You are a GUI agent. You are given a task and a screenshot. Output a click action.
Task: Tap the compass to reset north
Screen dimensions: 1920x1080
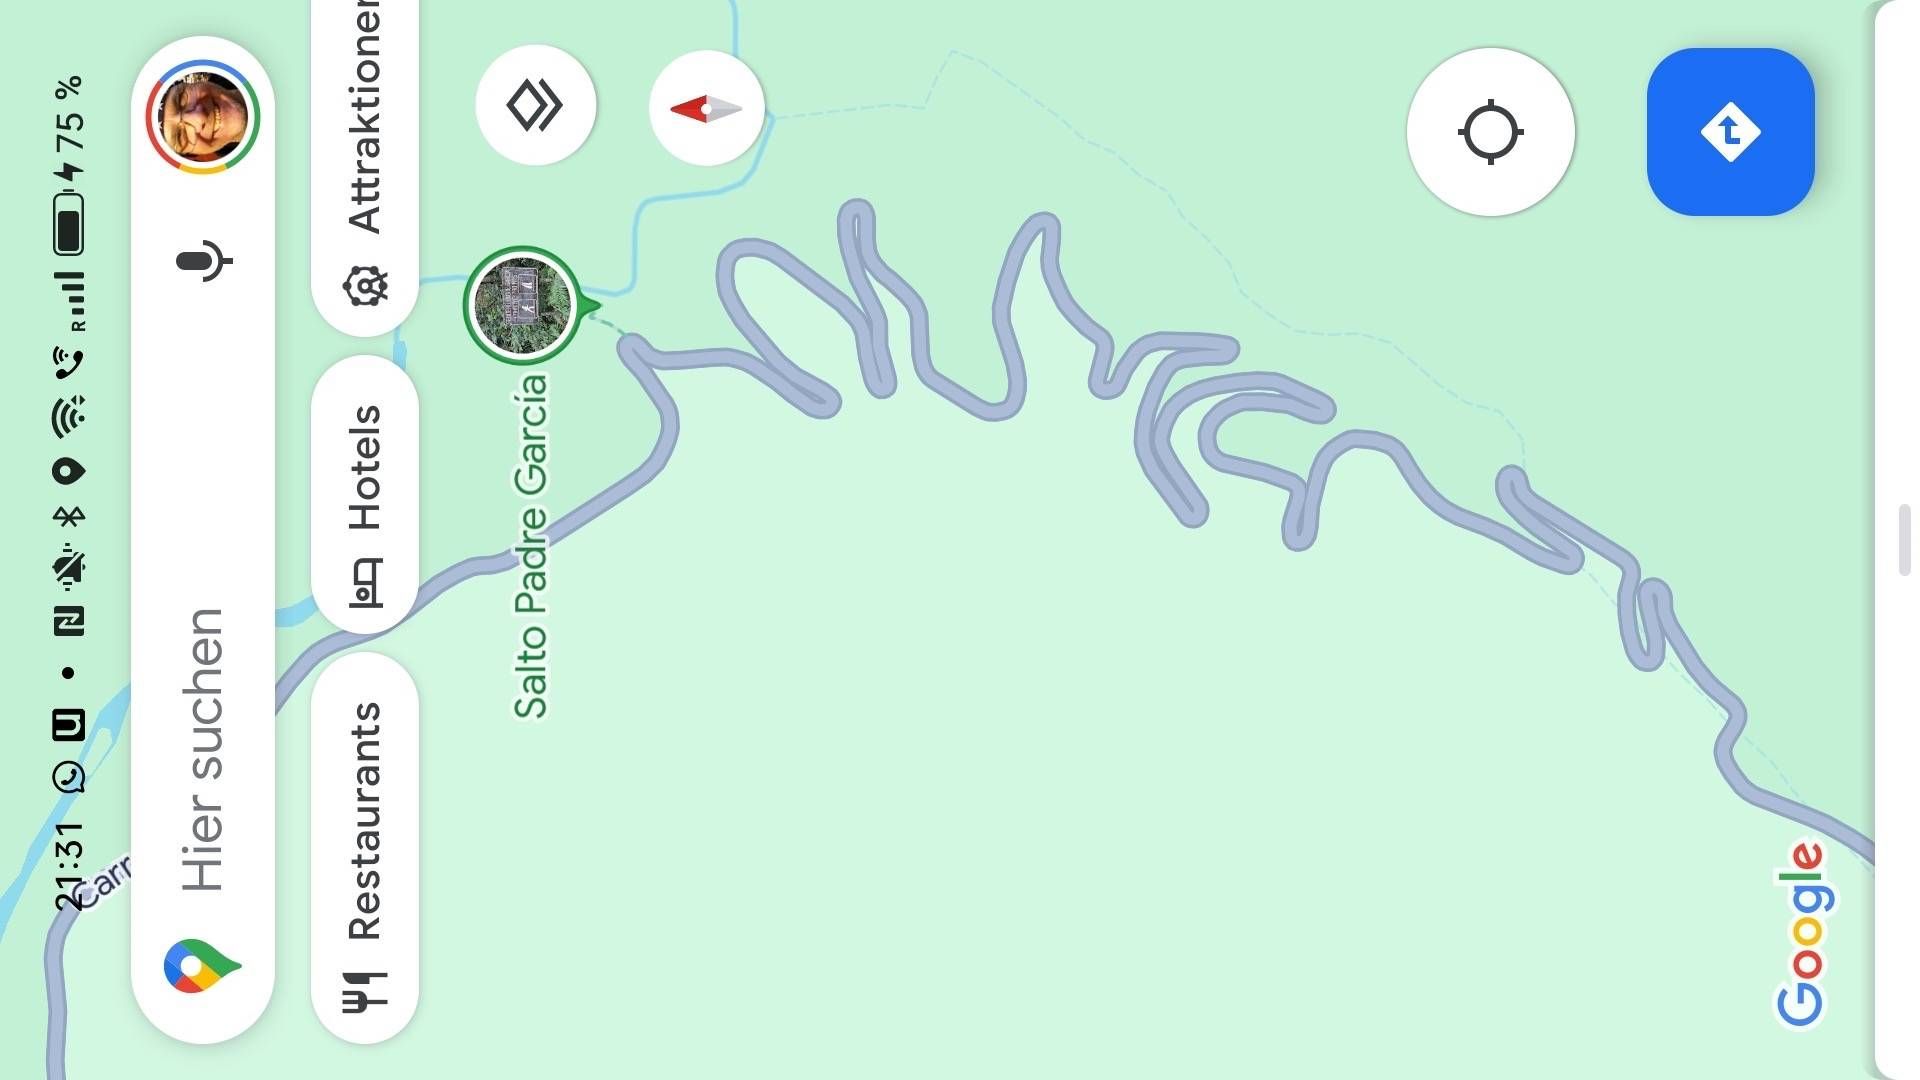click(707, 108)
